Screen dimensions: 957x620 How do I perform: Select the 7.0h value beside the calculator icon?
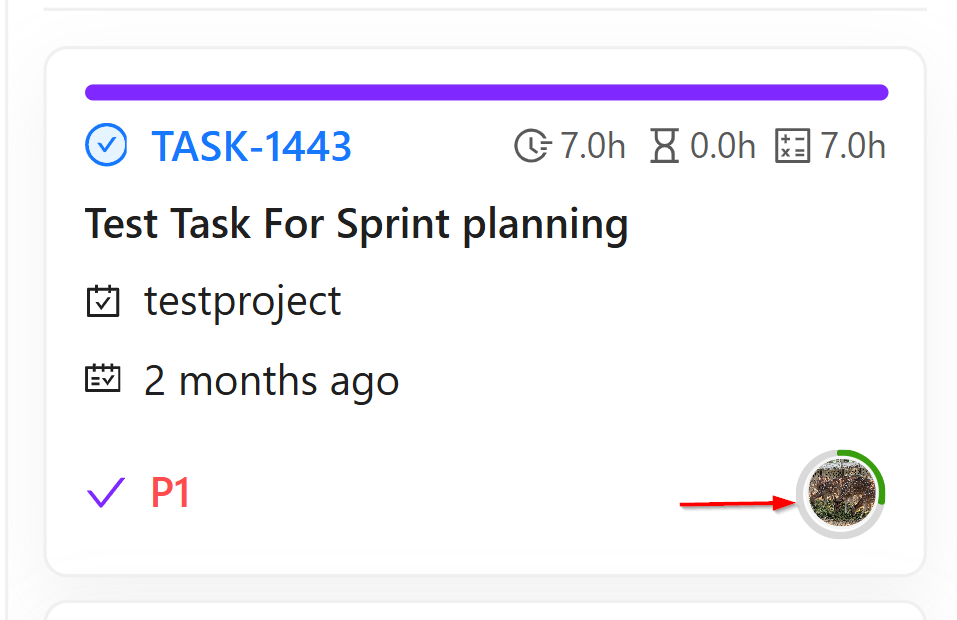[853, 147]
